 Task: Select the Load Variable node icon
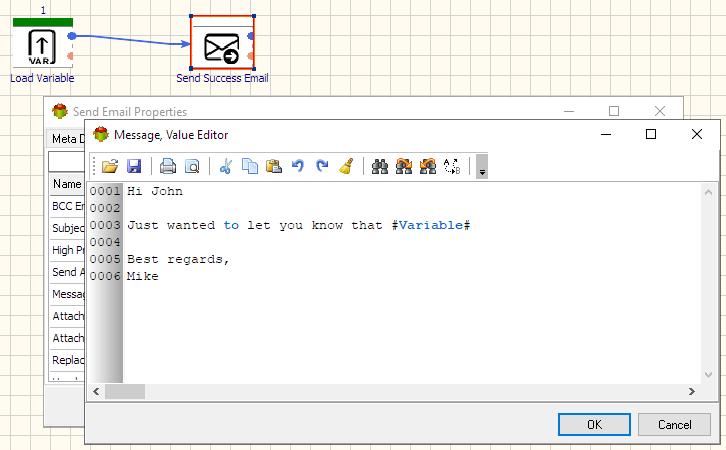point(42,46)
